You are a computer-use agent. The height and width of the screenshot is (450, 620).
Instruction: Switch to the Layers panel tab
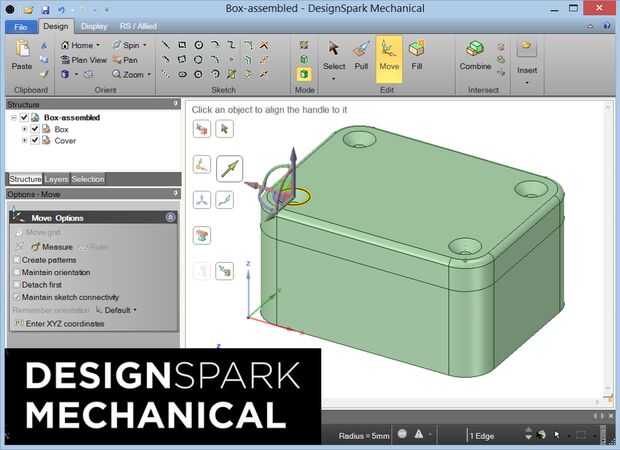point(56,179)
